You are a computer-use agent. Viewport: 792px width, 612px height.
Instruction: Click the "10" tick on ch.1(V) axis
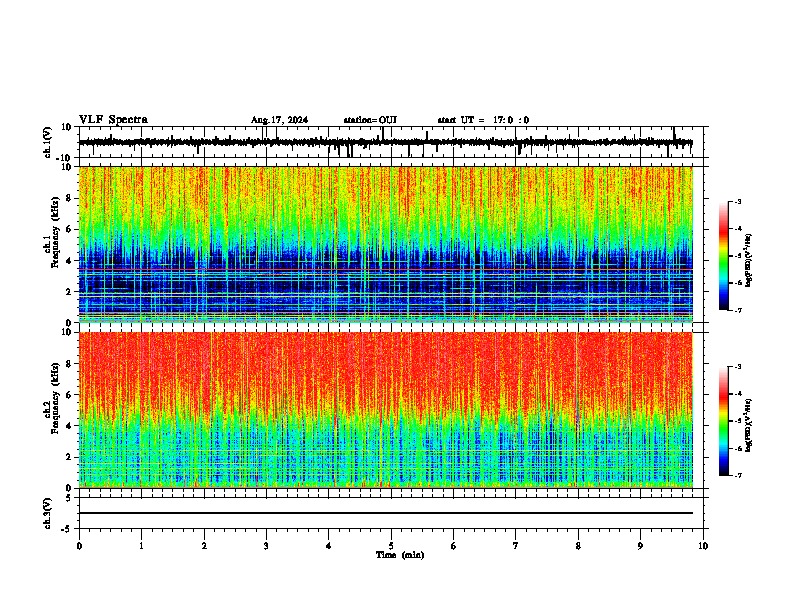pyautogui.click(x=67, y=127)
